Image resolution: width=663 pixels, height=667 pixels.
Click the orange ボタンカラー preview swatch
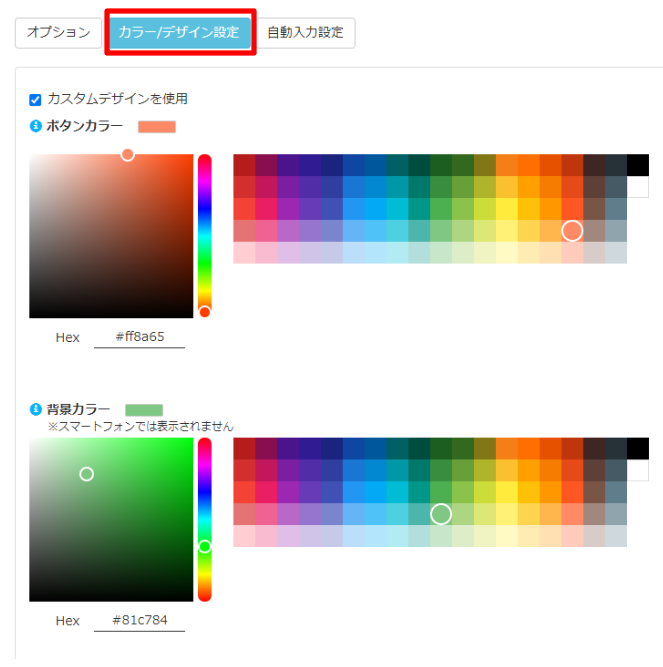coord(157,127)
